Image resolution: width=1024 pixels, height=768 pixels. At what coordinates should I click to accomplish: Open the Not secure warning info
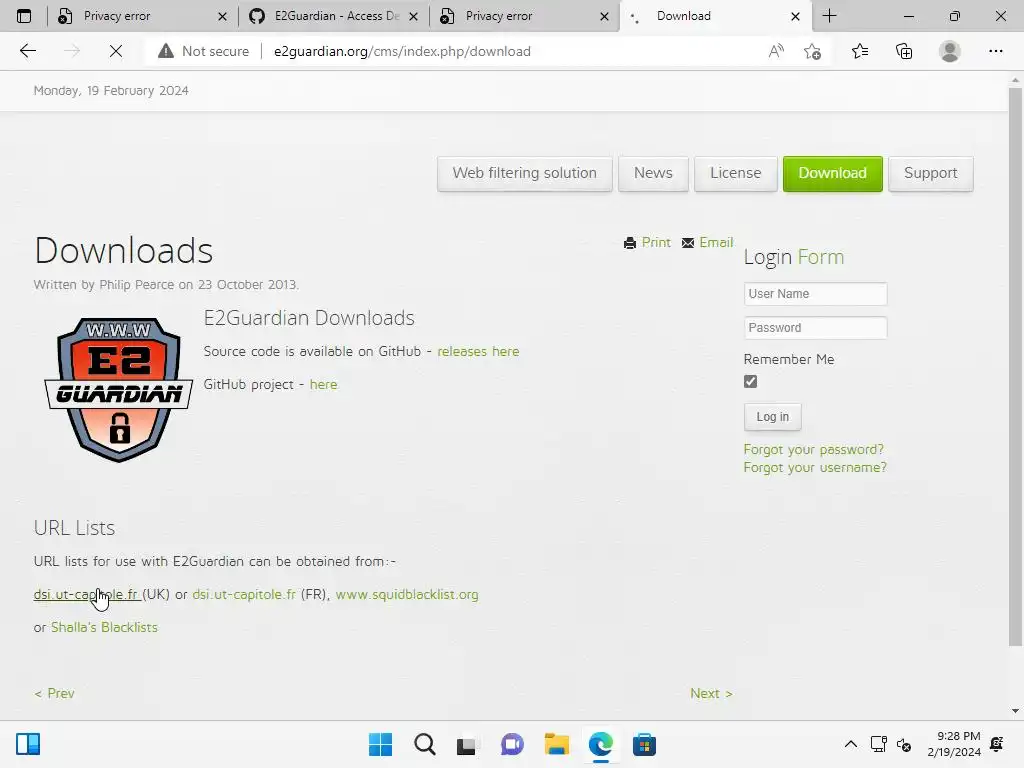tap(204, 51)
